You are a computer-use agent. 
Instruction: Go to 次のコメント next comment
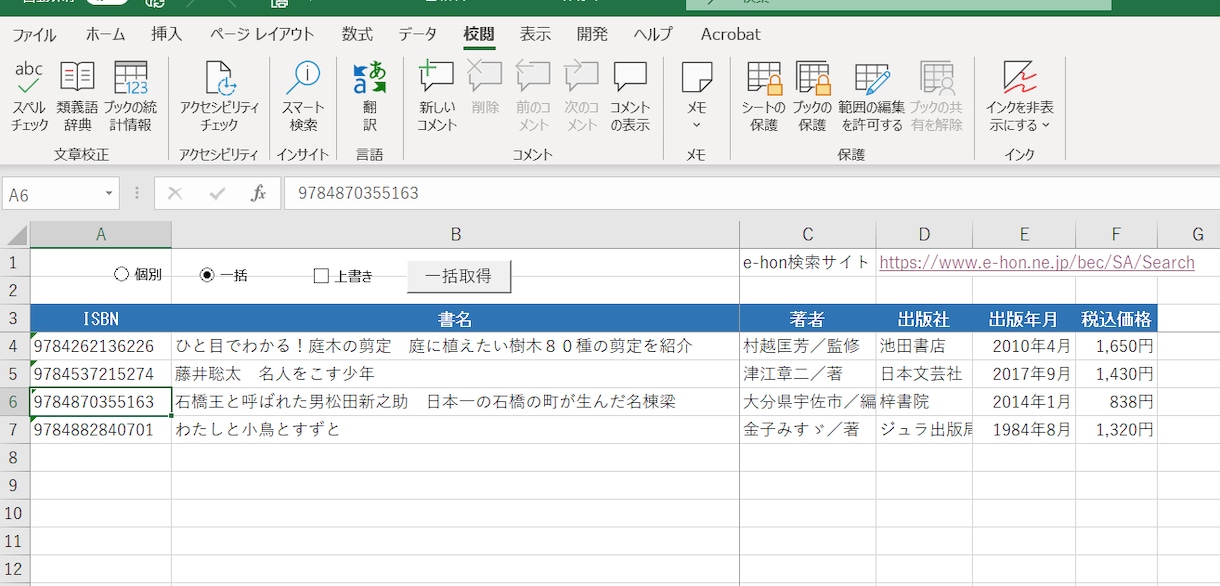click(581, 96)
